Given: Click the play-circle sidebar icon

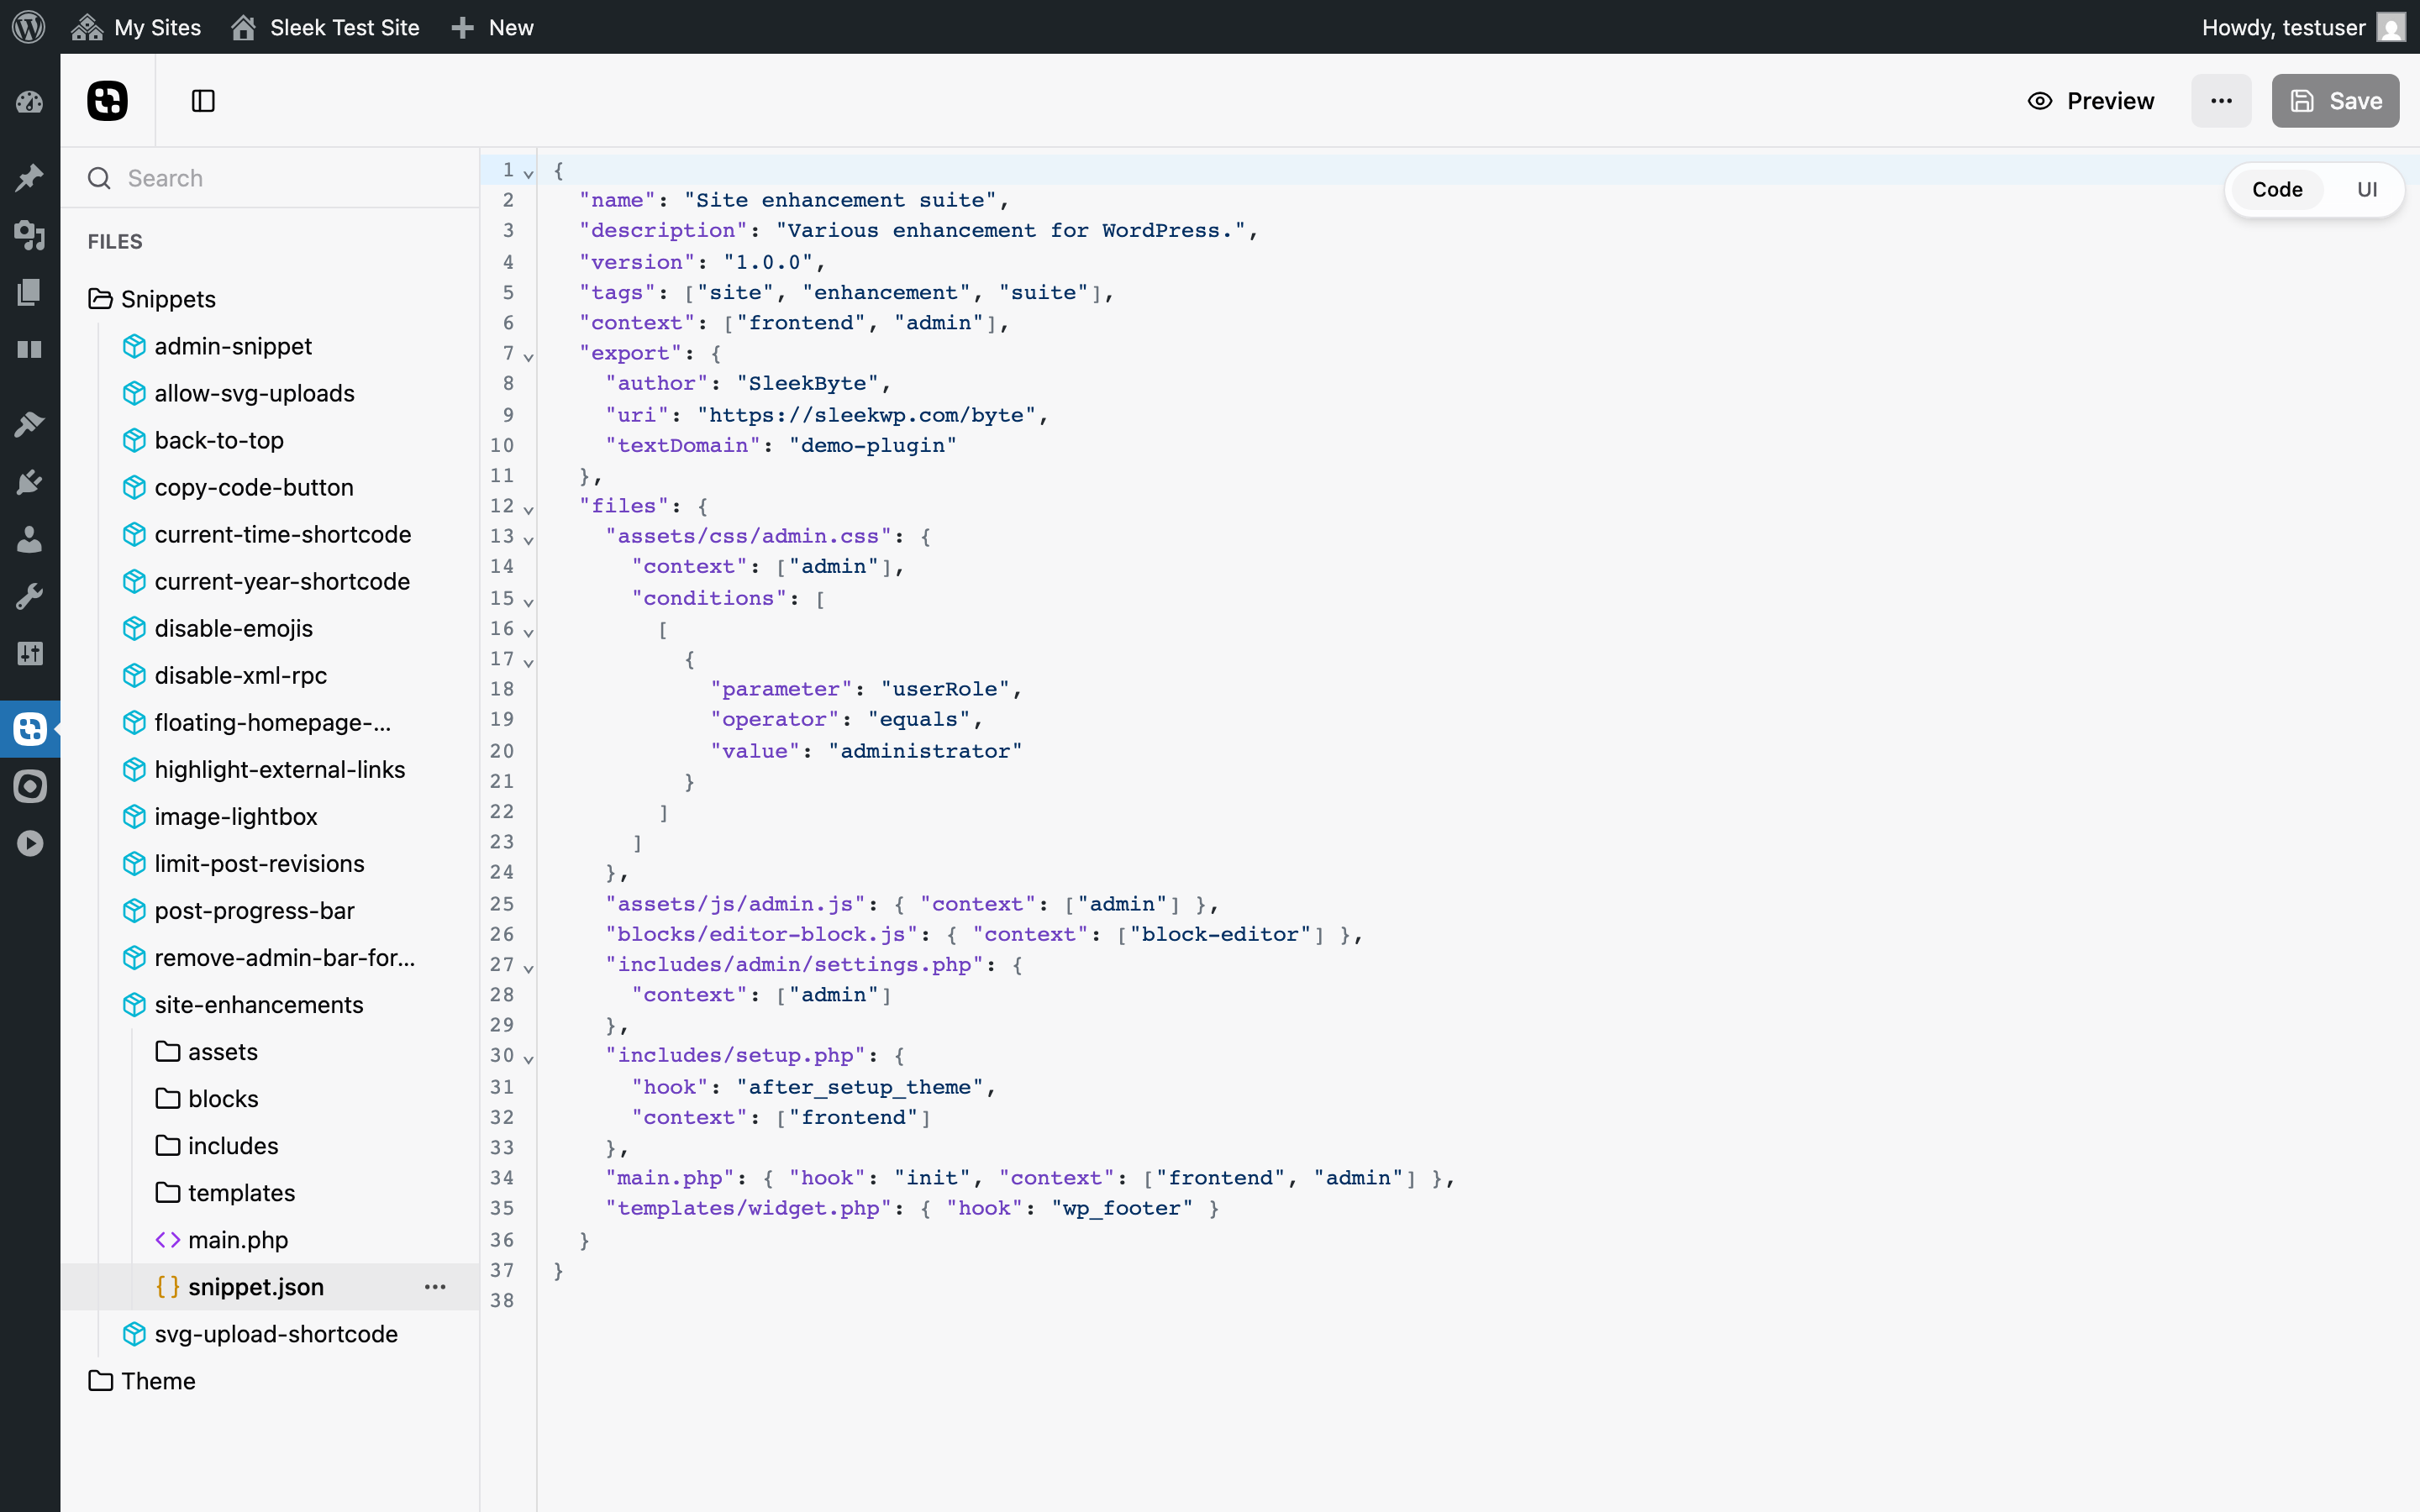Looking at the screenshot, I should pos(29,844).
